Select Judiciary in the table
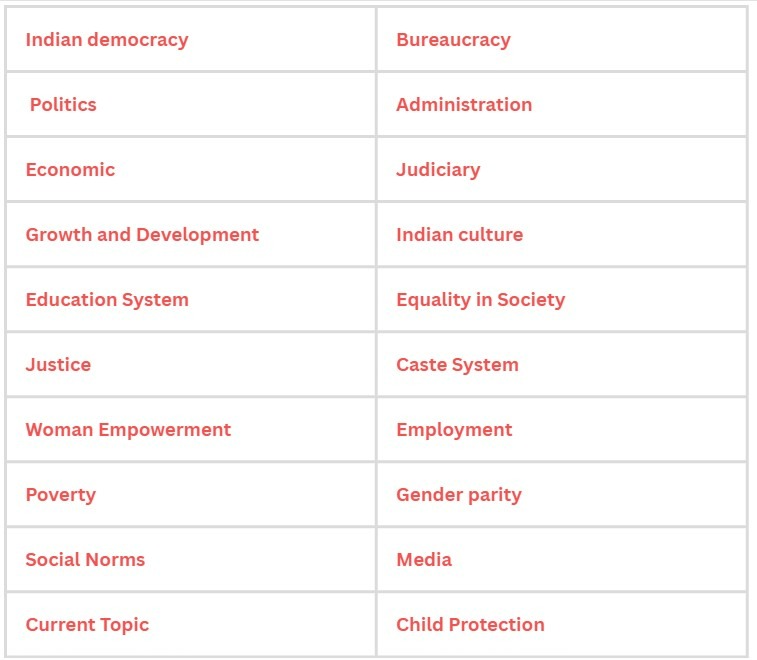The image size is (757, 660). pos(438,170)
